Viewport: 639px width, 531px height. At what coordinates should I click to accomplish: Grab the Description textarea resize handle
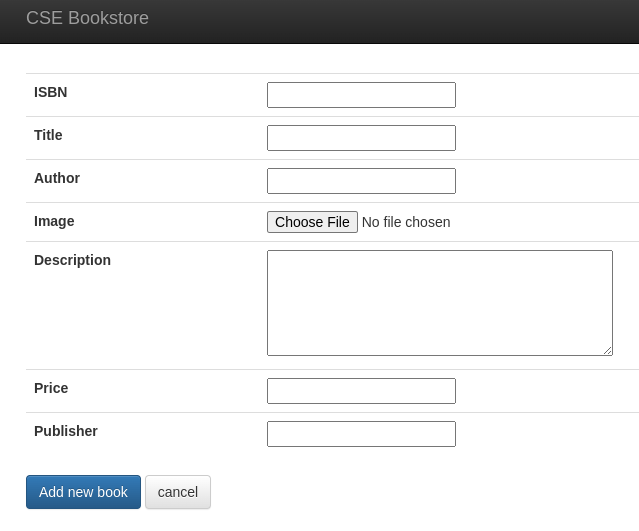coord(607,350)
